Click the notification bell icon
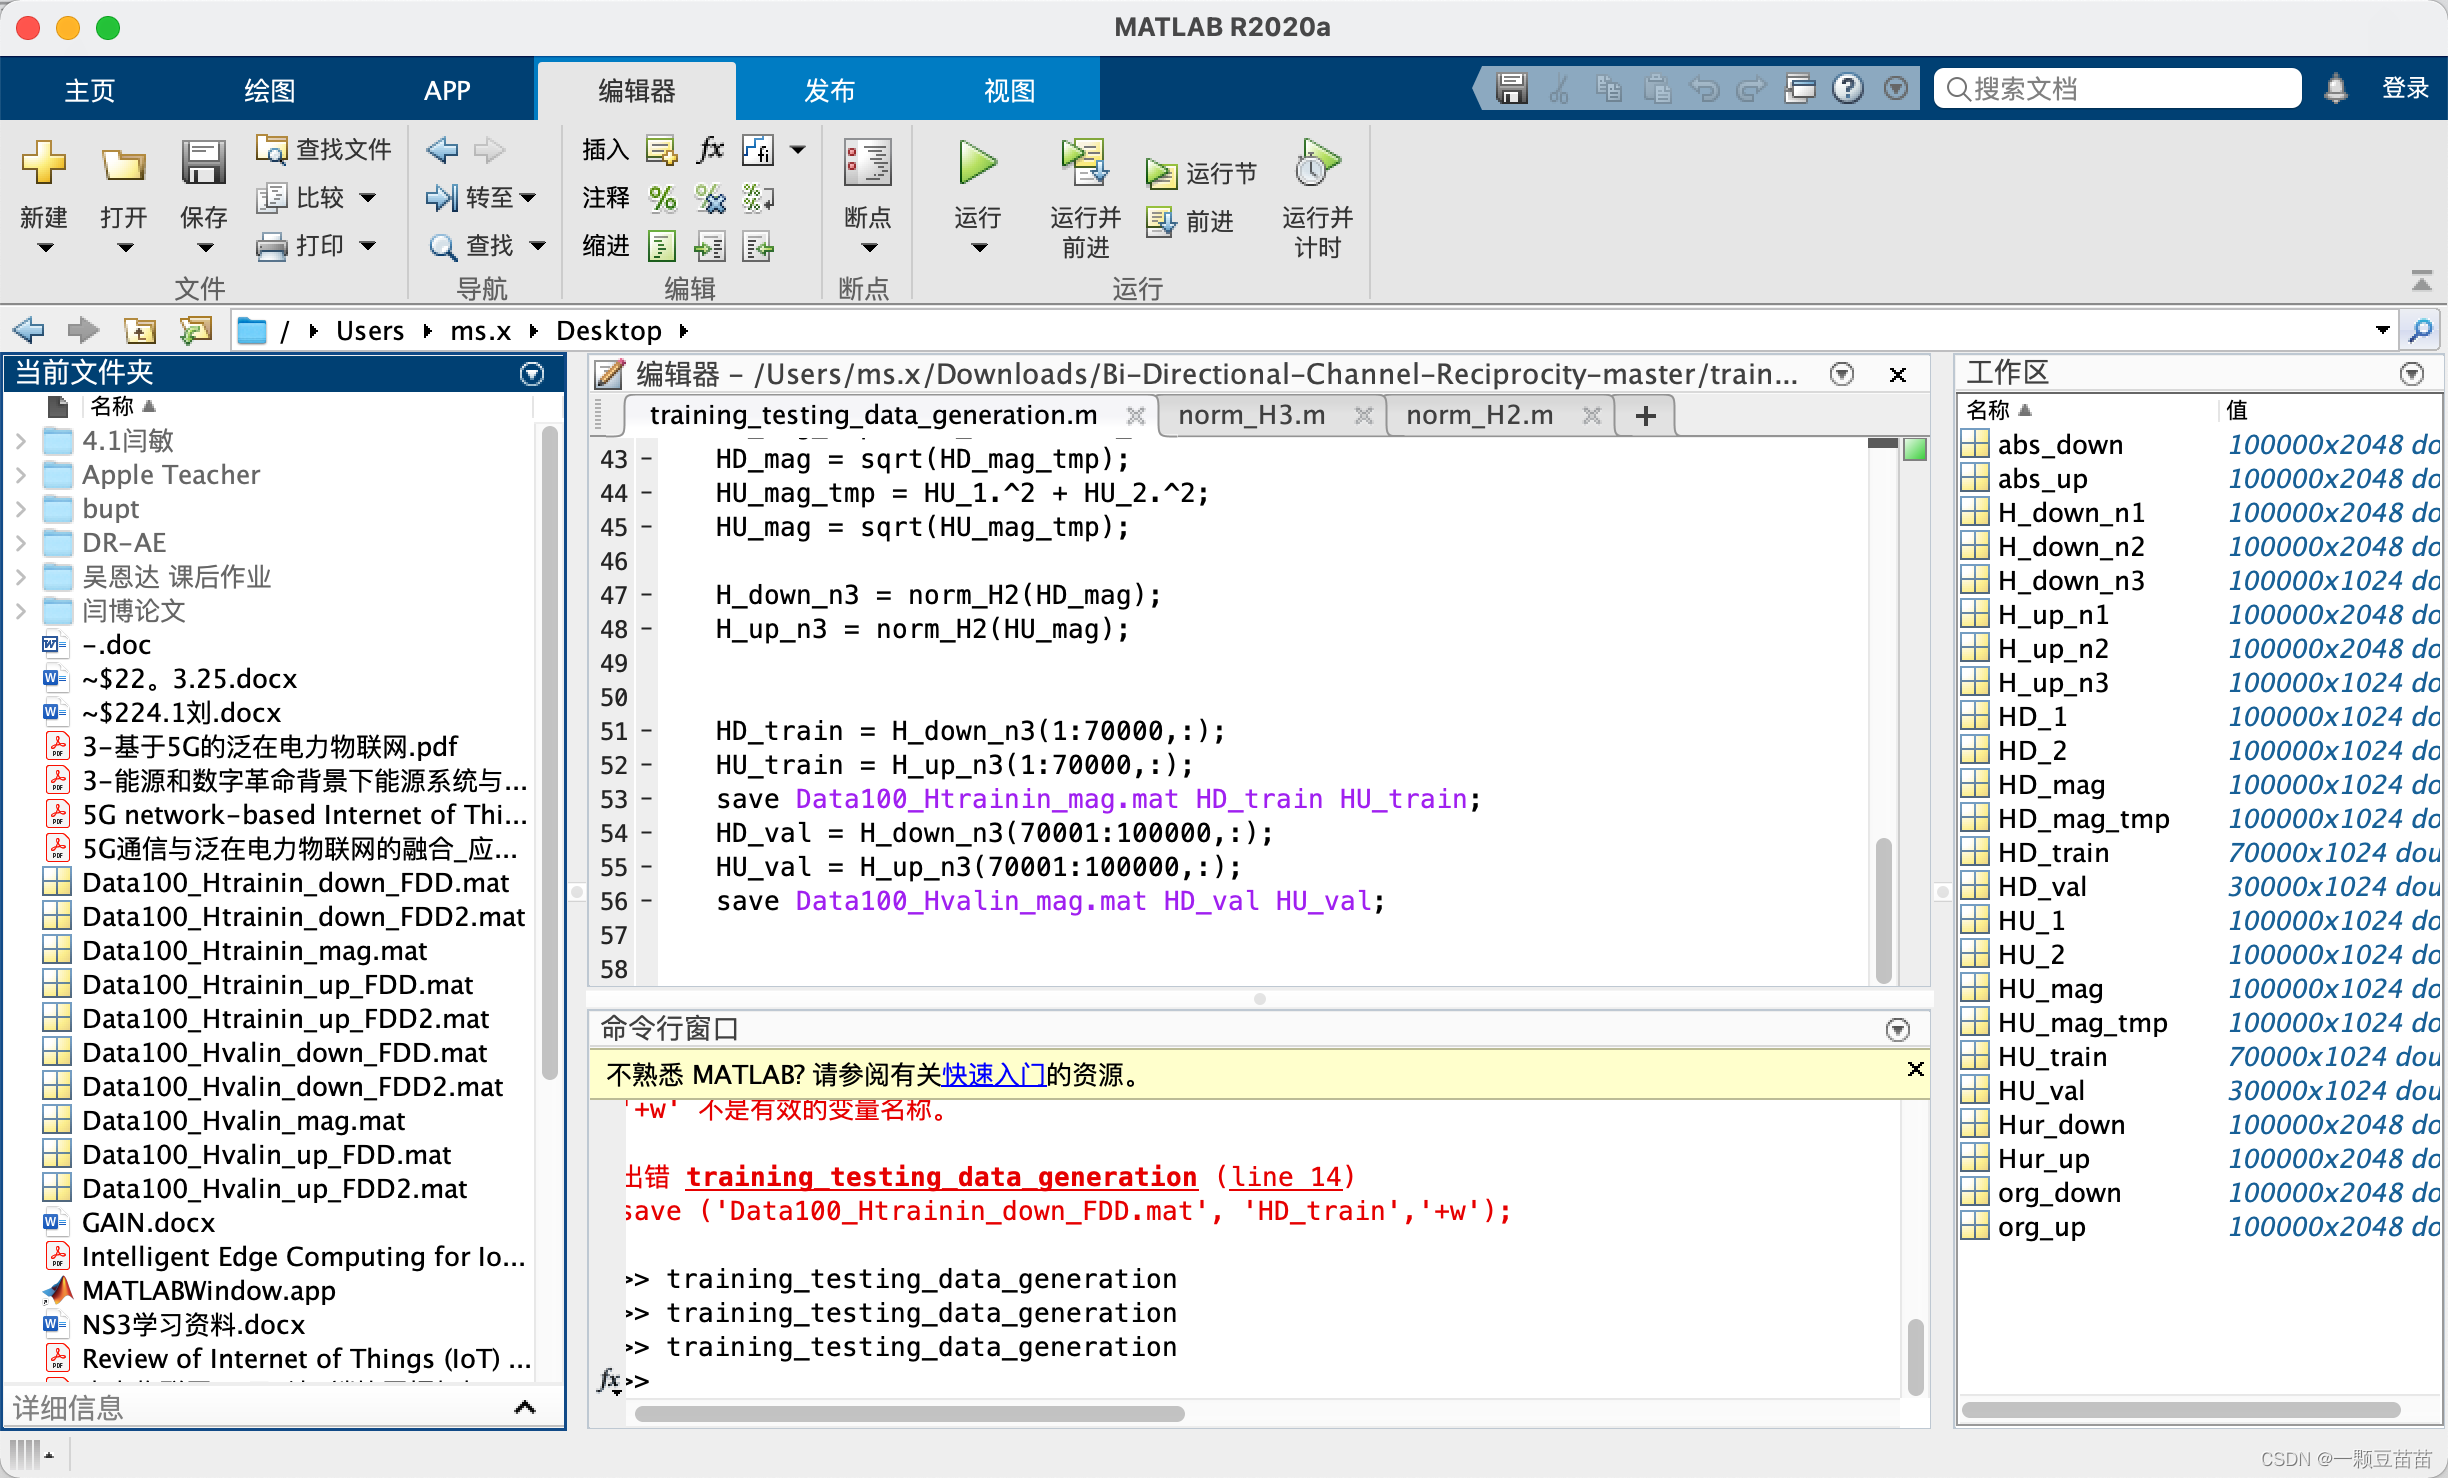Screen dimensions: 2448x1478 click(2336, 89)
